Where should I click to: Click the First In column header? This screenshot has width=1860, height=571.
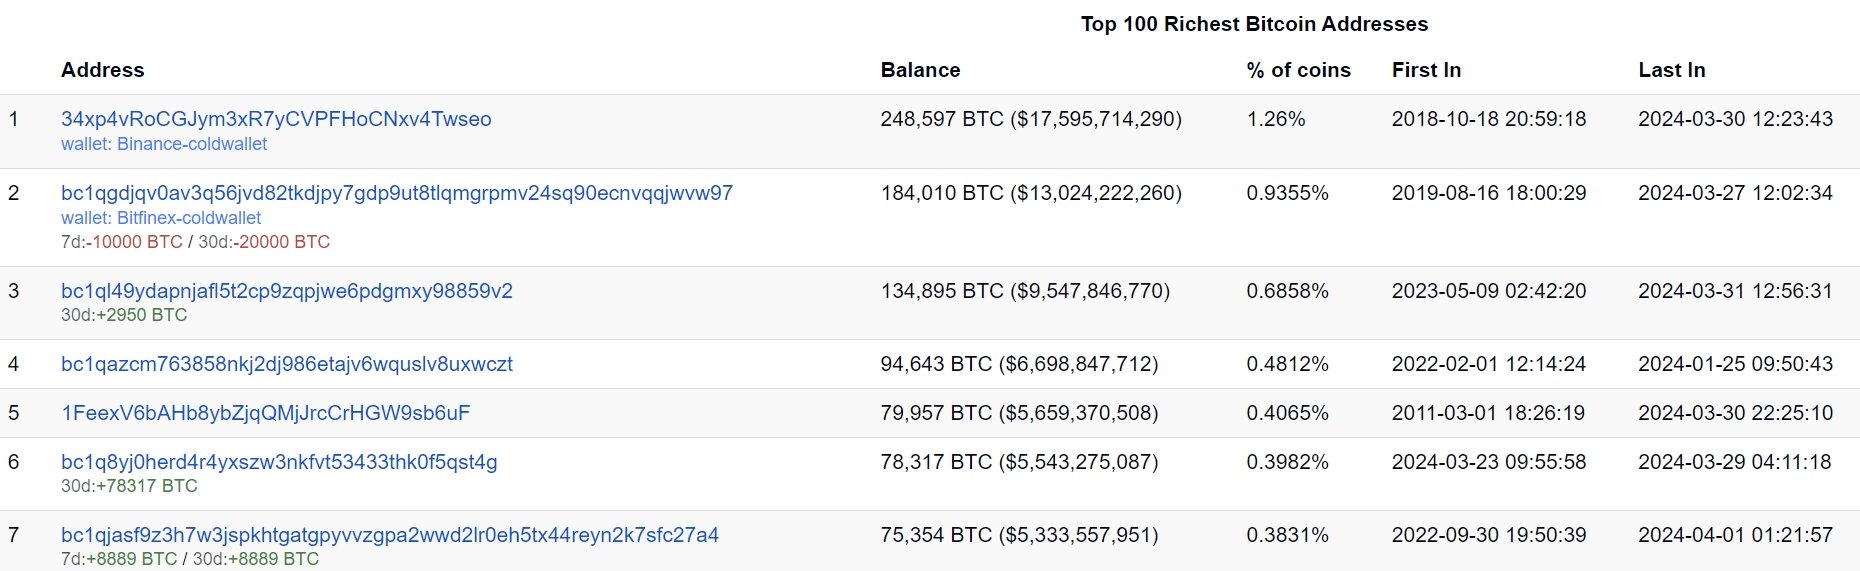(x=1426, y=70)
